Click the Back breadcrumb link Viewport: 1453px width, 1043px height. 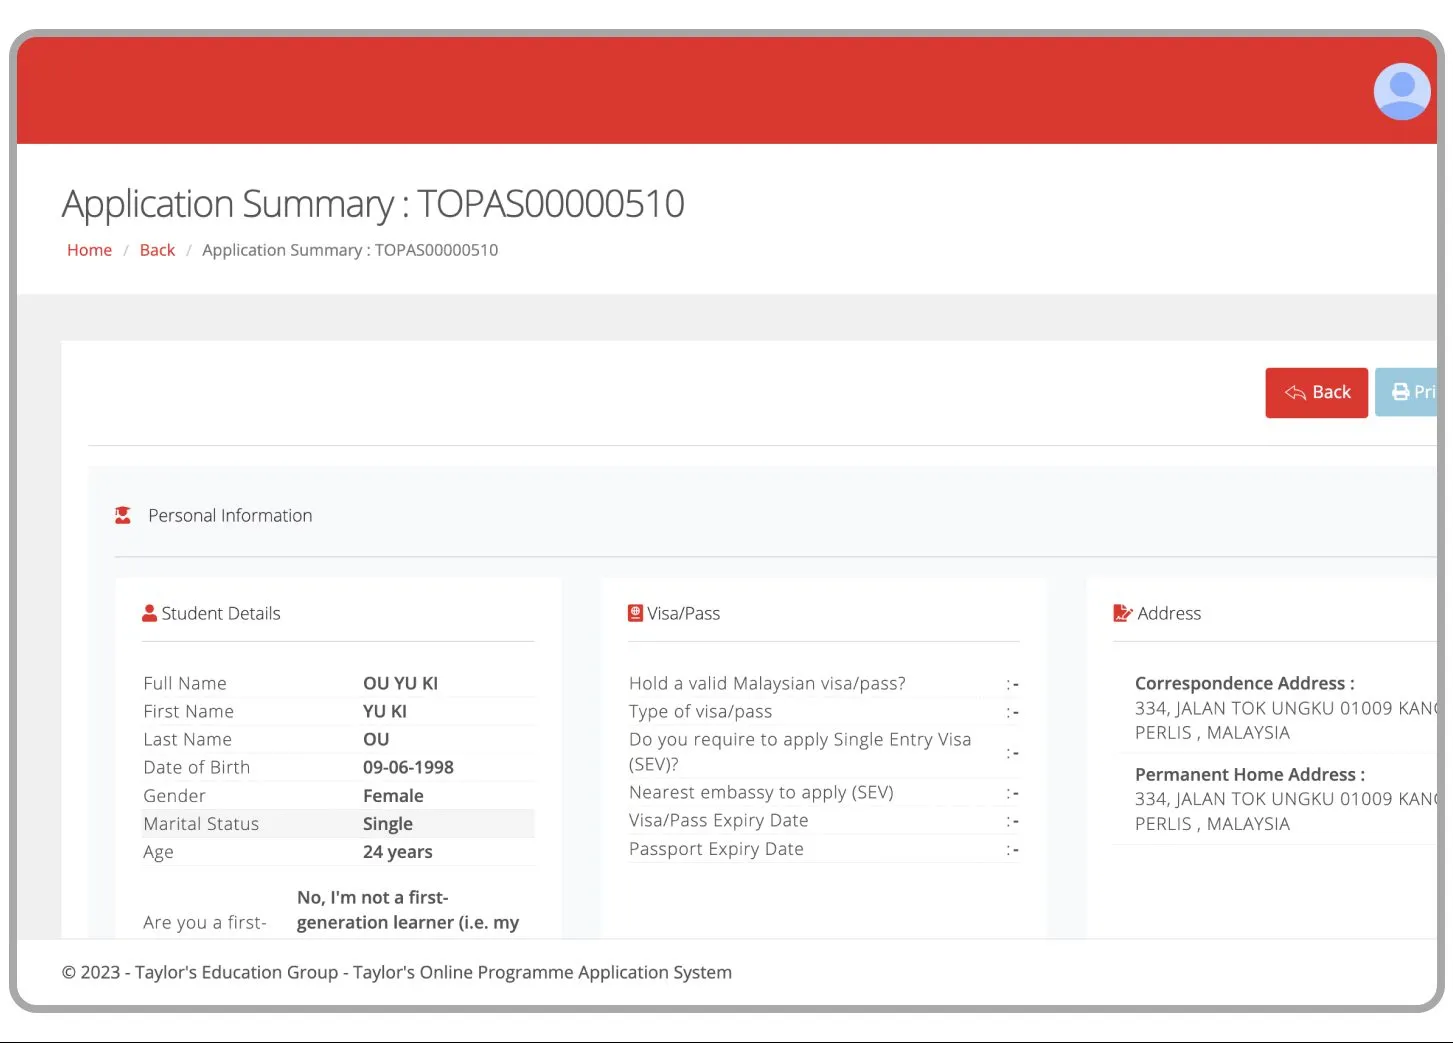157,250
